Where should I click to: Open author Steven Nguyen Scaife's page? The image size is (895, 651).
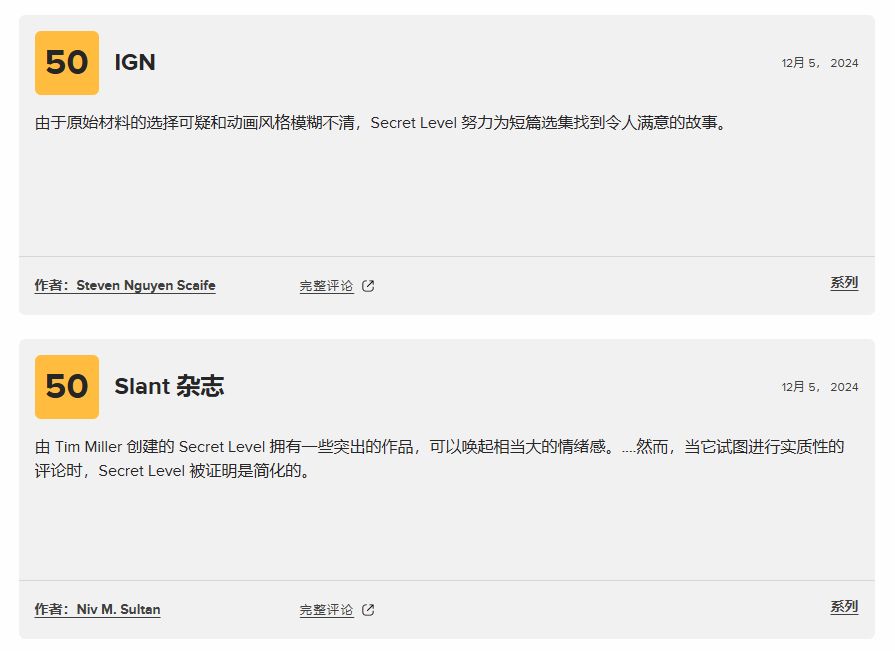click(146, 286)
